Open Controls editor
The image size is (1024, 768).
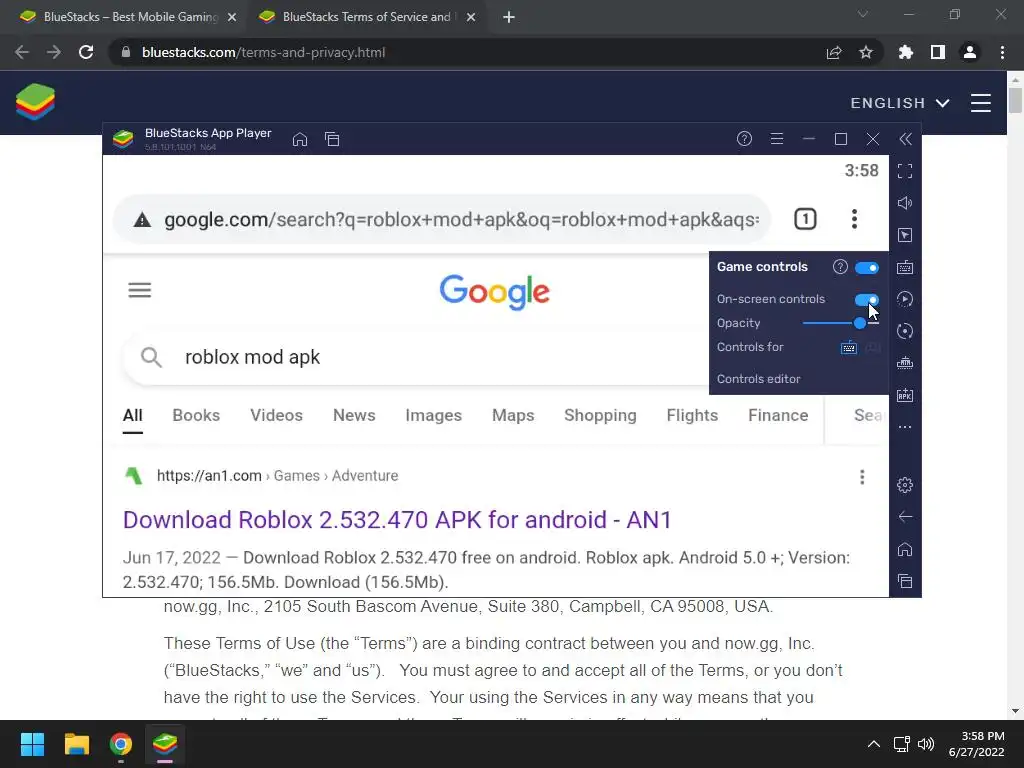[758, 379]
